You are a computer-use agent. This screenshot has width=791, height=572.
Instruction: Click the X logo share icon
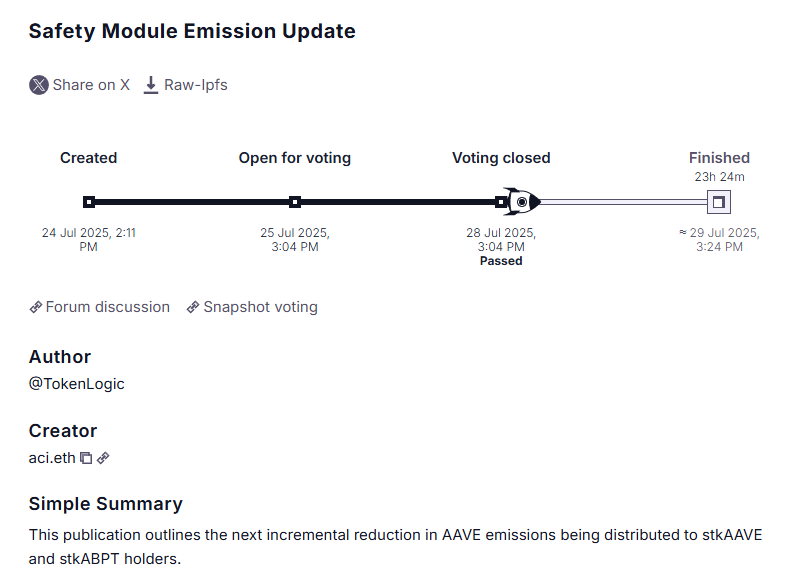(39, 85)
